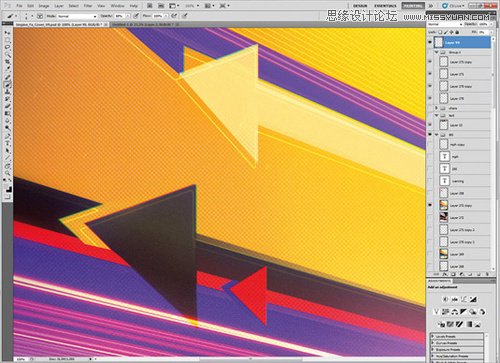The width and height of the screenshot is (500, 363).
Task: Open the CS Live menu
Action: [x=453, y=6]
